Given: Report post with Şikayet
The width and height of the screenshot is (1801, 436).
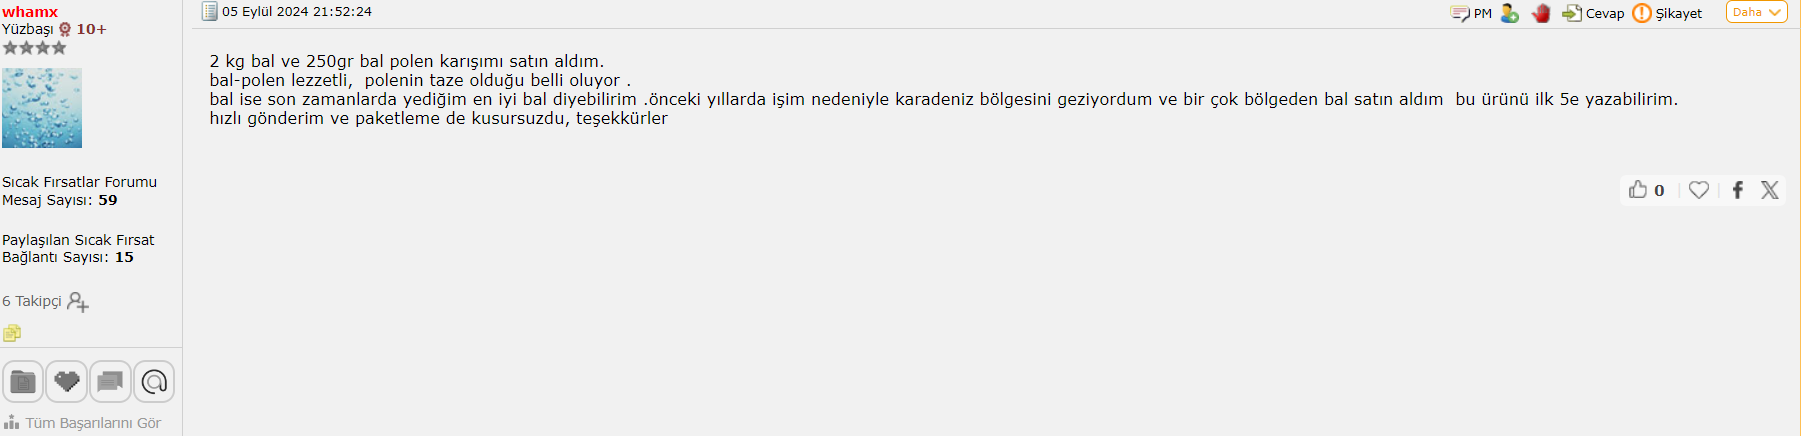Looking at the screenshot, I should (x=1667, y=13).
